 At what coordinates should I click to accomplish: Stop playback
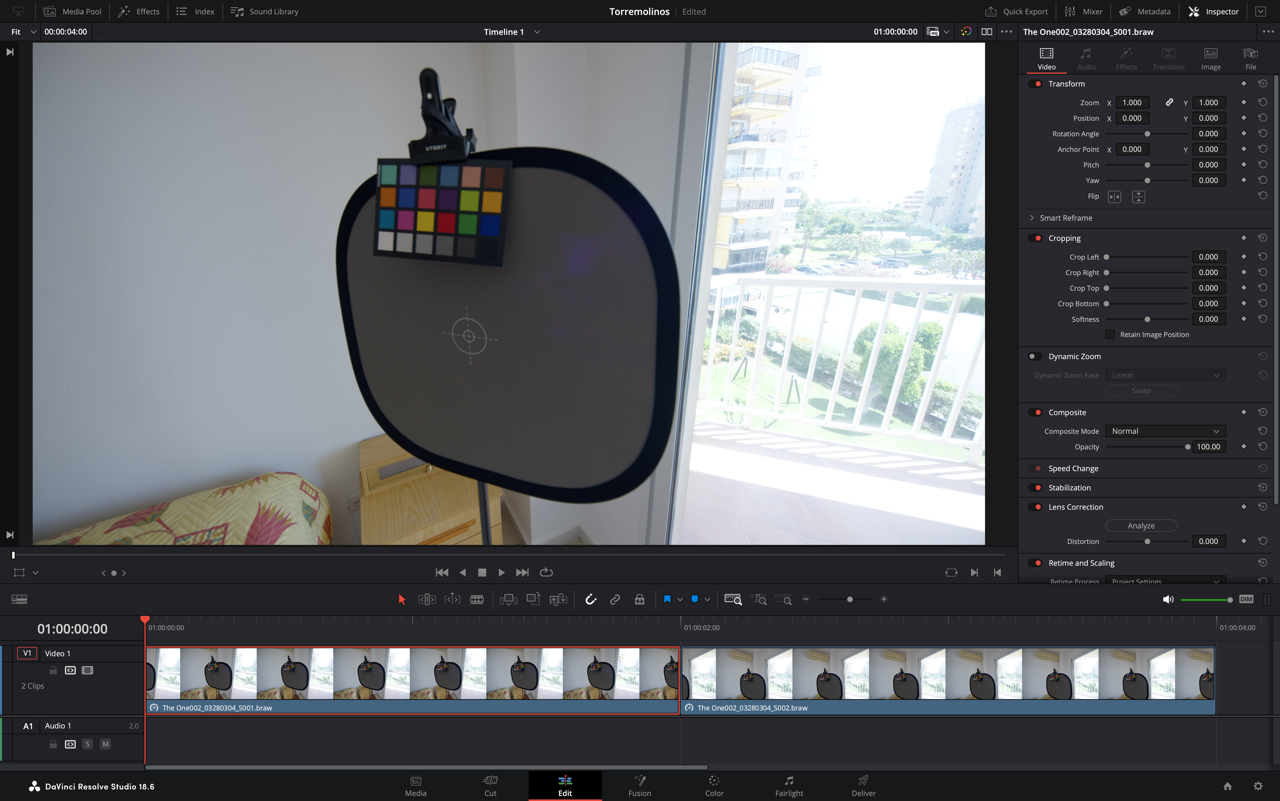pyautogui.click(x=482, y=573)
